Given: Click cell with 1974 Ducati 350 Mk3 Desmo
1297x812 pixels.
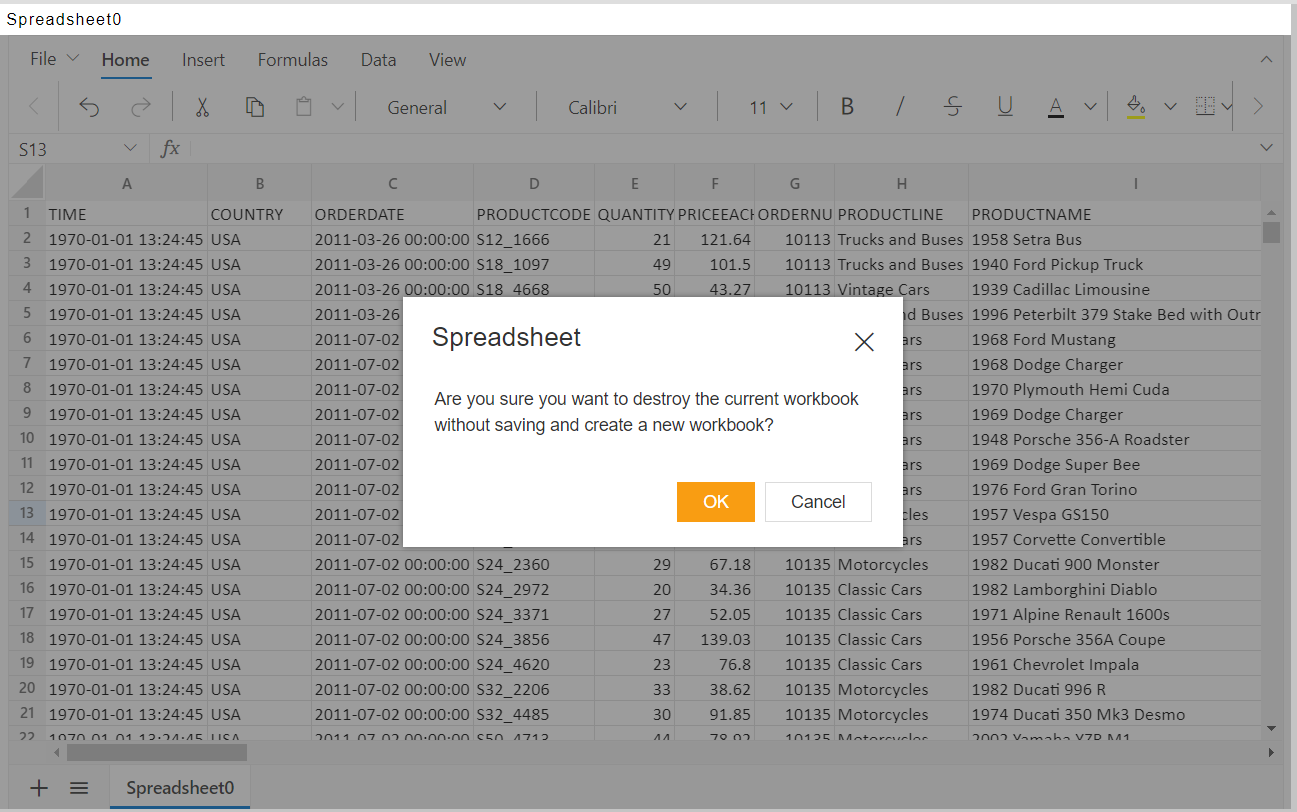Looking at the screenshot, I should 1115,714.
